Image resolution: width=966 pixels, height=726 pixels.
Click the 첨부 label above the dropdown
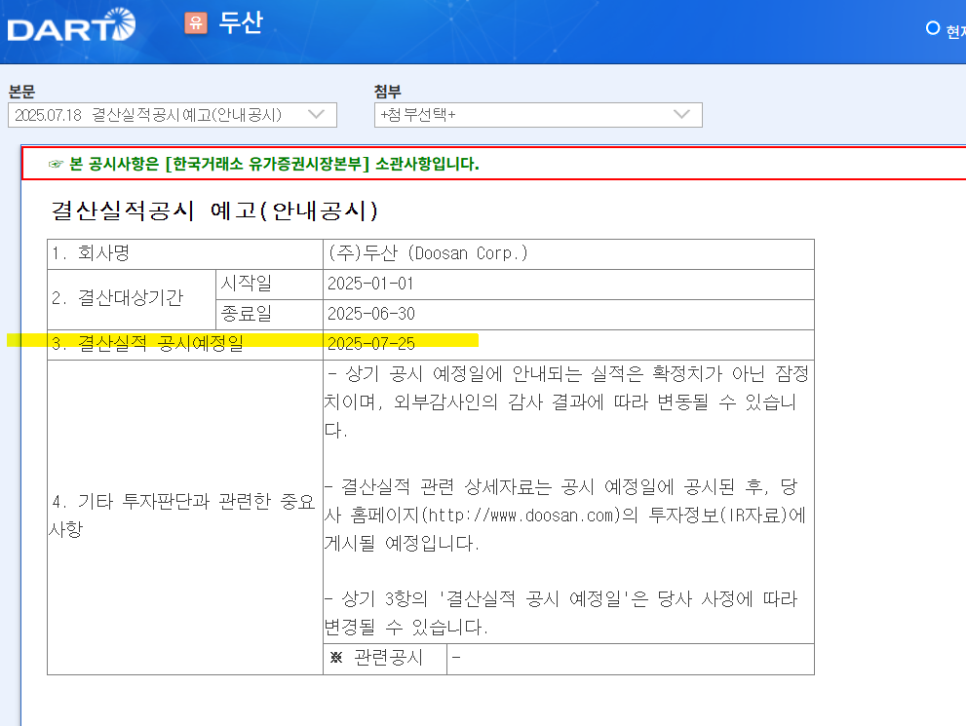[388, 92]
